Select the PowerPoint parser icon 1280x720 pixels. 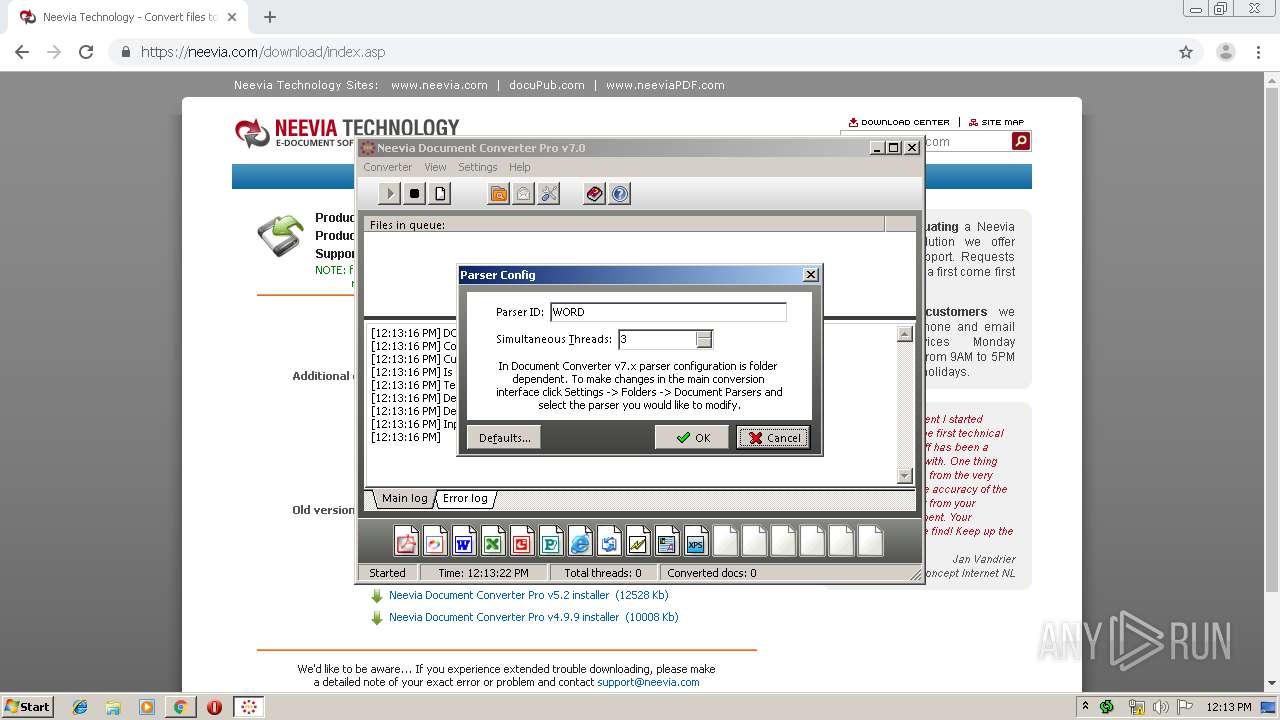click(522, 541)
